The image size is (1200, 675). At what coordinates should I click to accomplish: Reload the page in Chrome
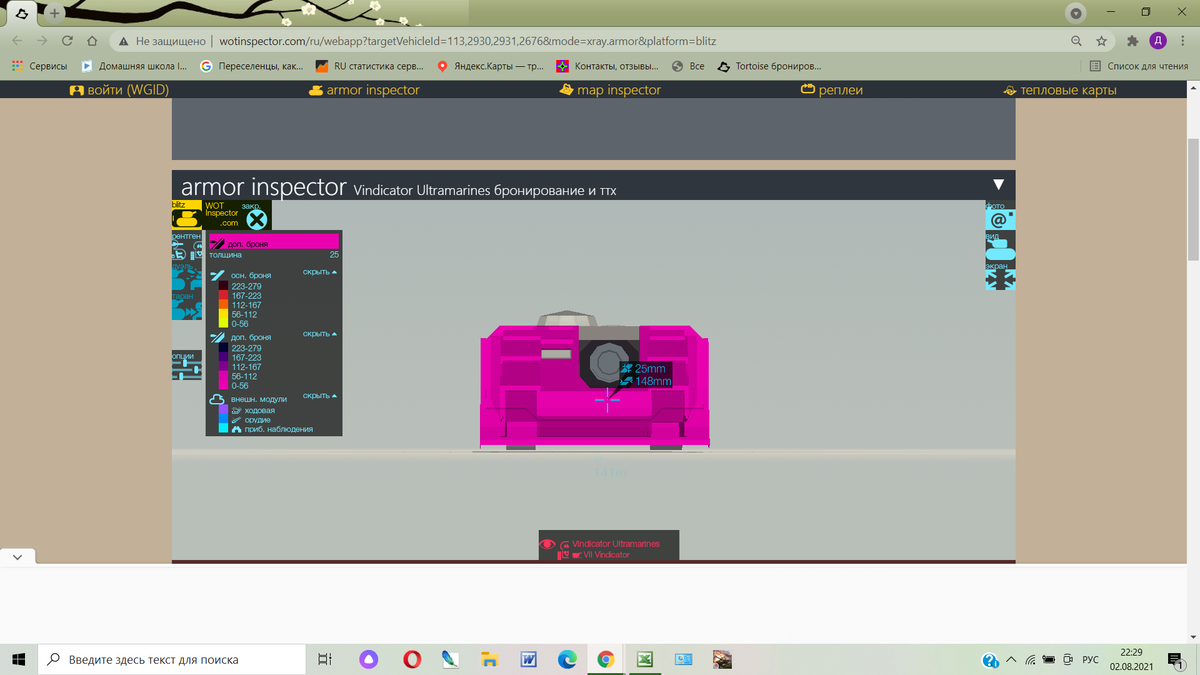[67, 41]
